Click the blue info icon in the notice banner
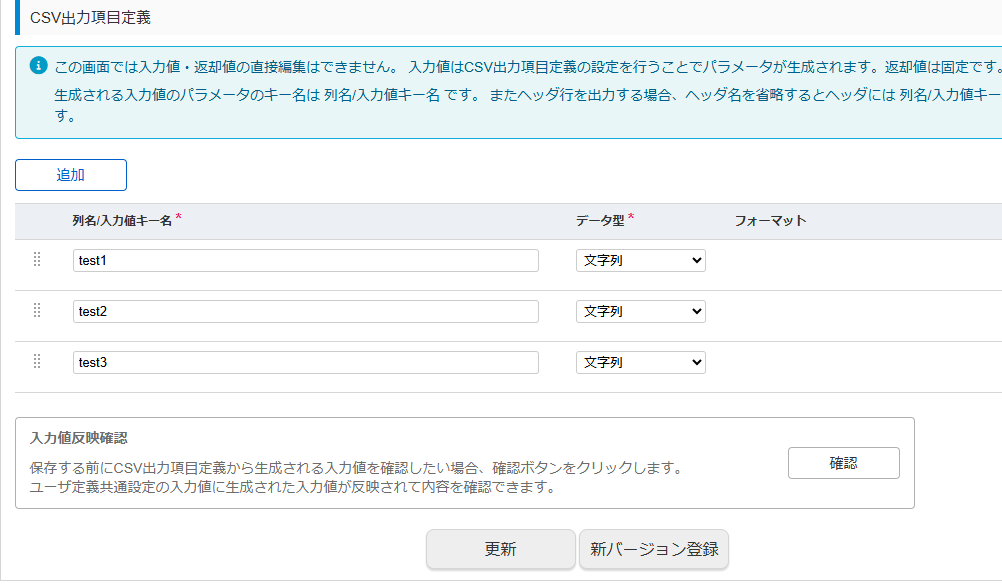Viewport: 1002px width, 585px height. coord(39,66)
